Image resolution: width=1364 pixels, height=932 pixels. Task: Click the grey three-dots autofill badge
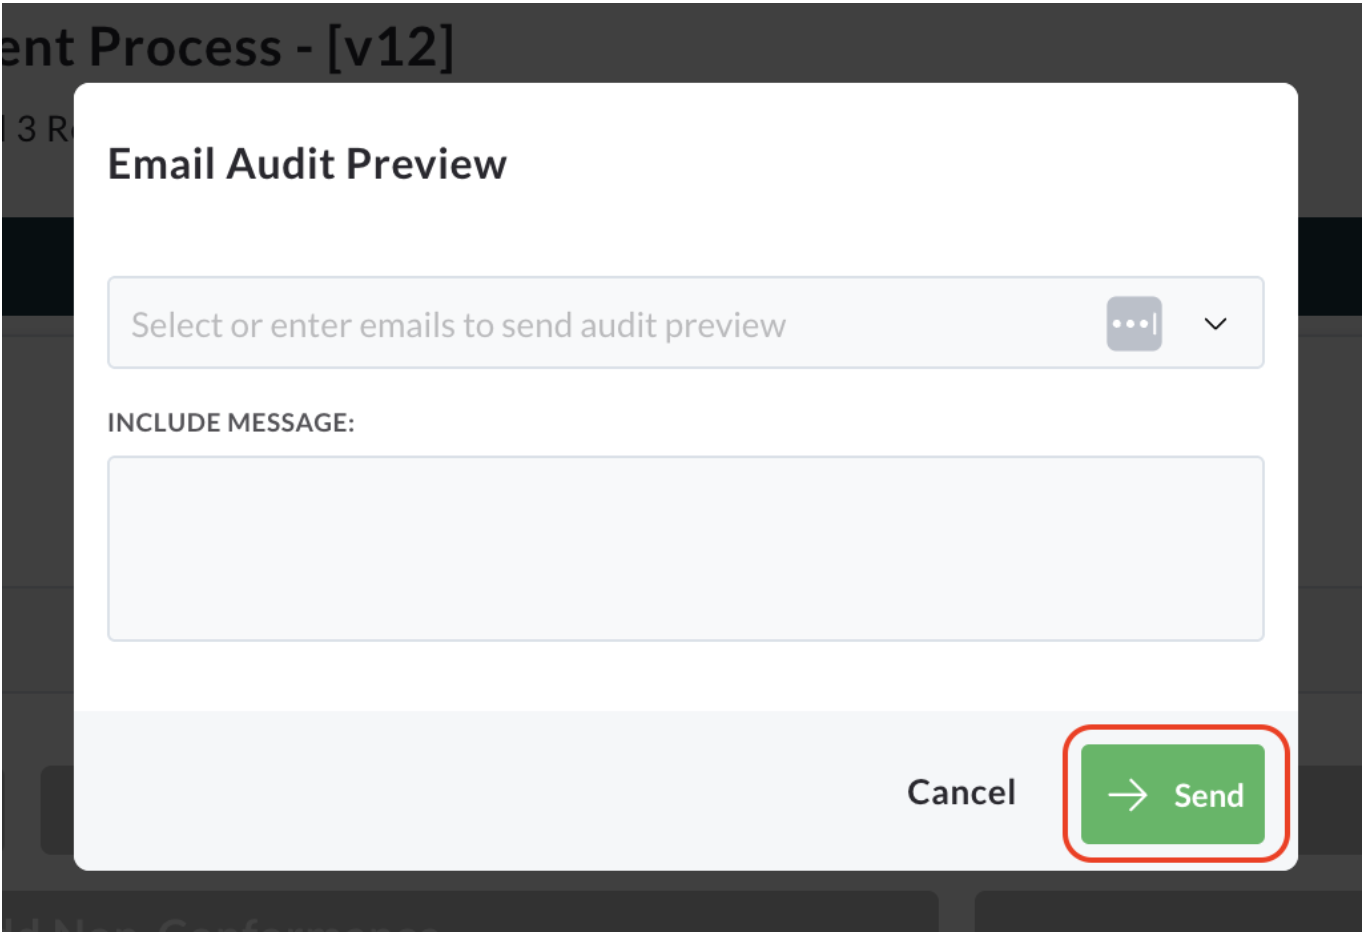tap(1134, 324)
